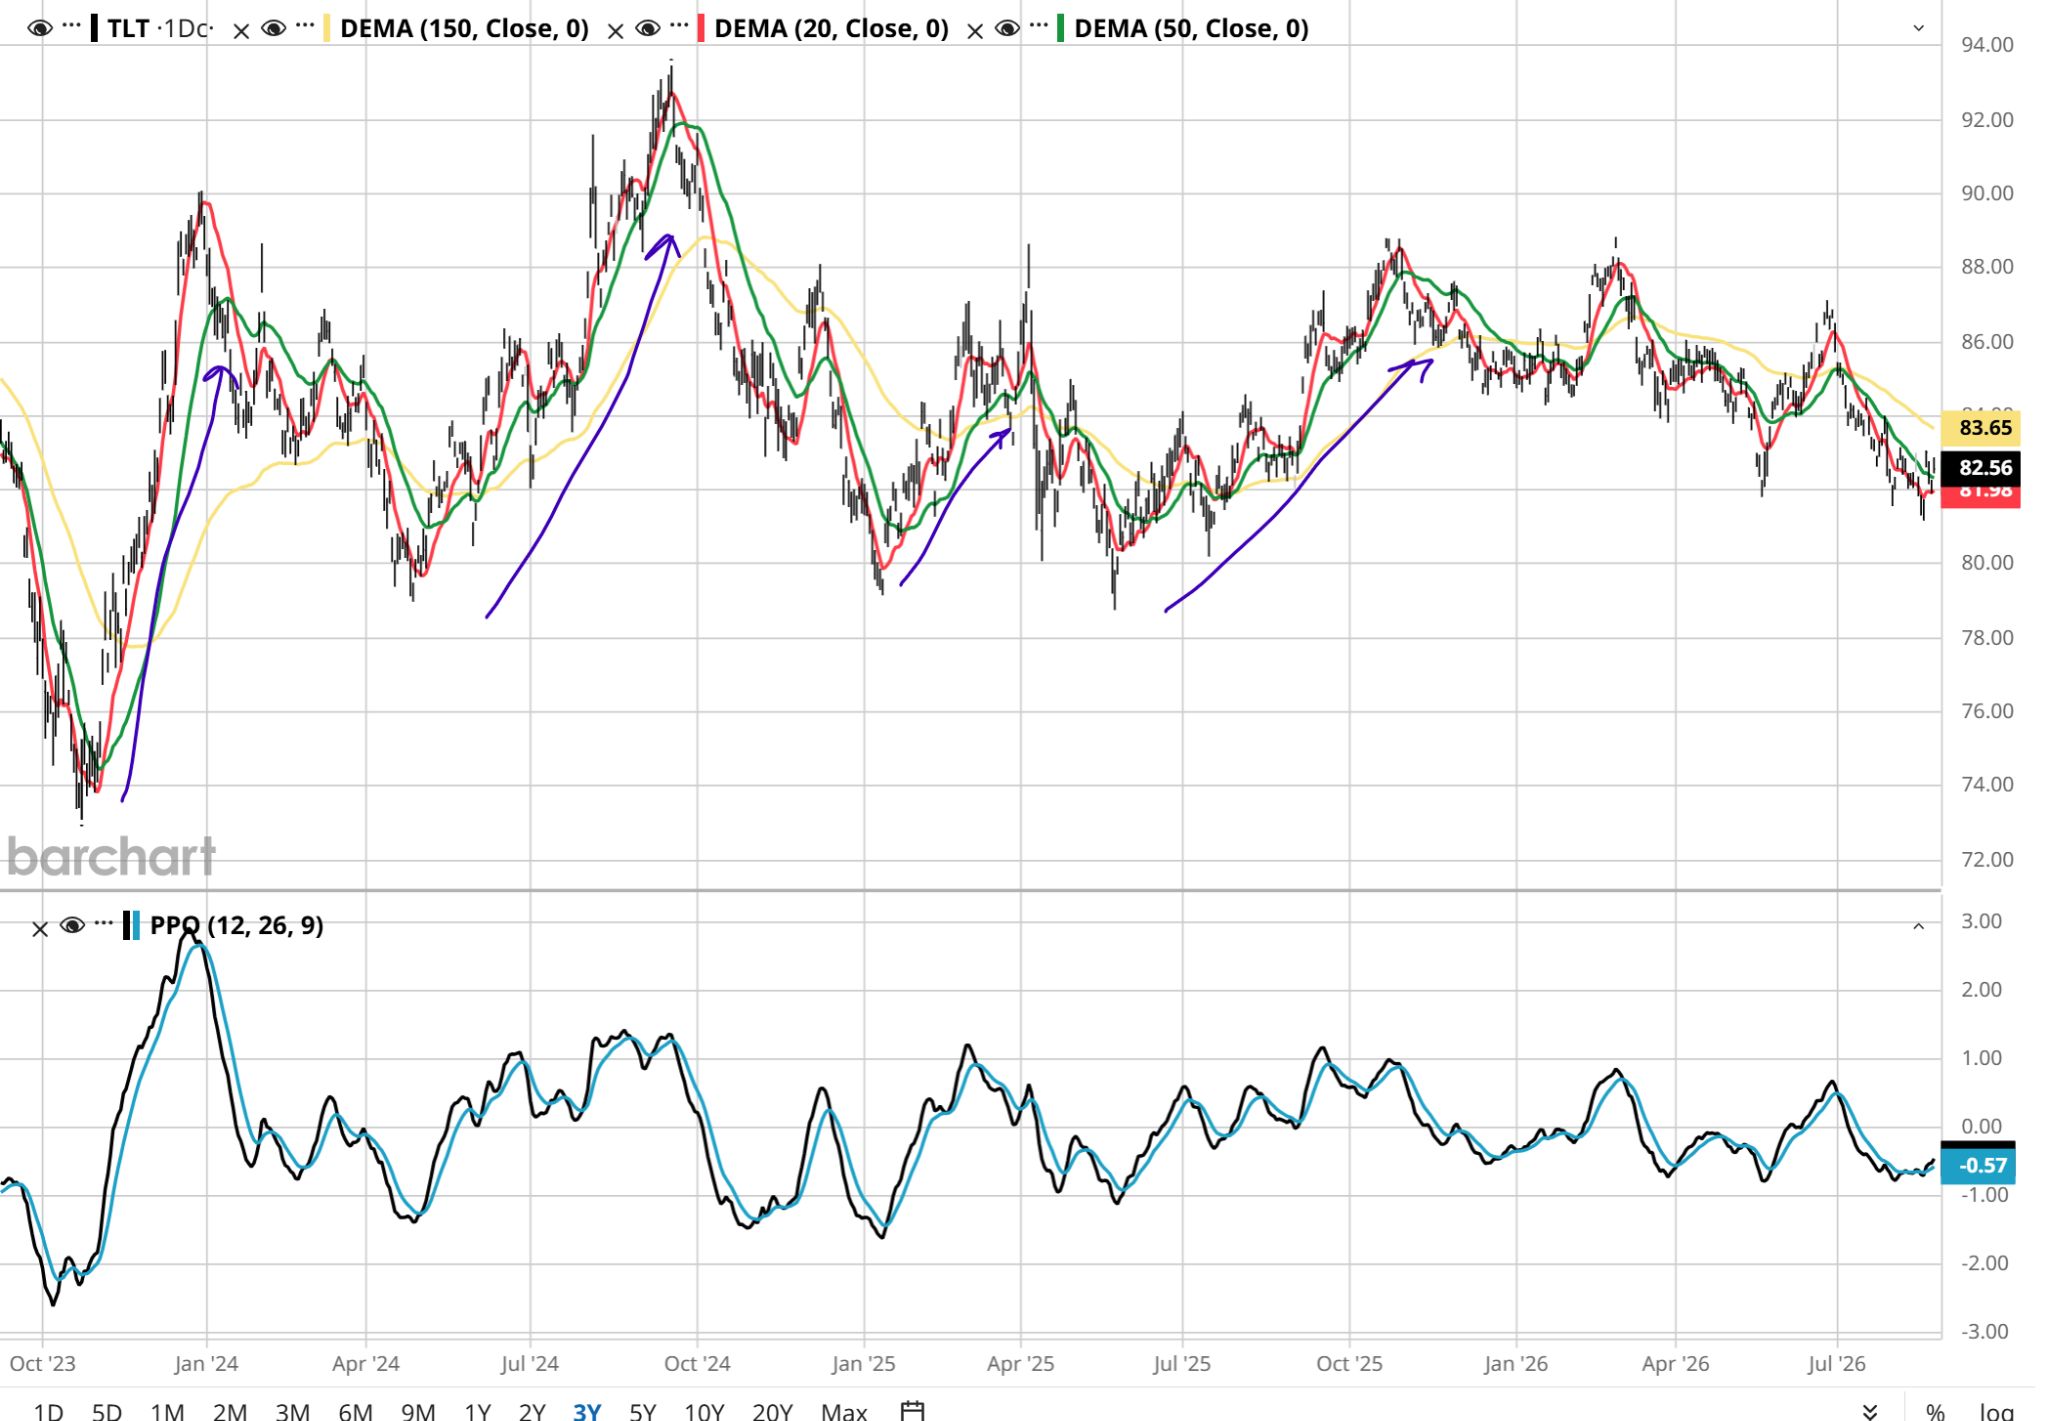Select the 2M time range
The image size is (2048, 1421).
tap(229, 1411)
